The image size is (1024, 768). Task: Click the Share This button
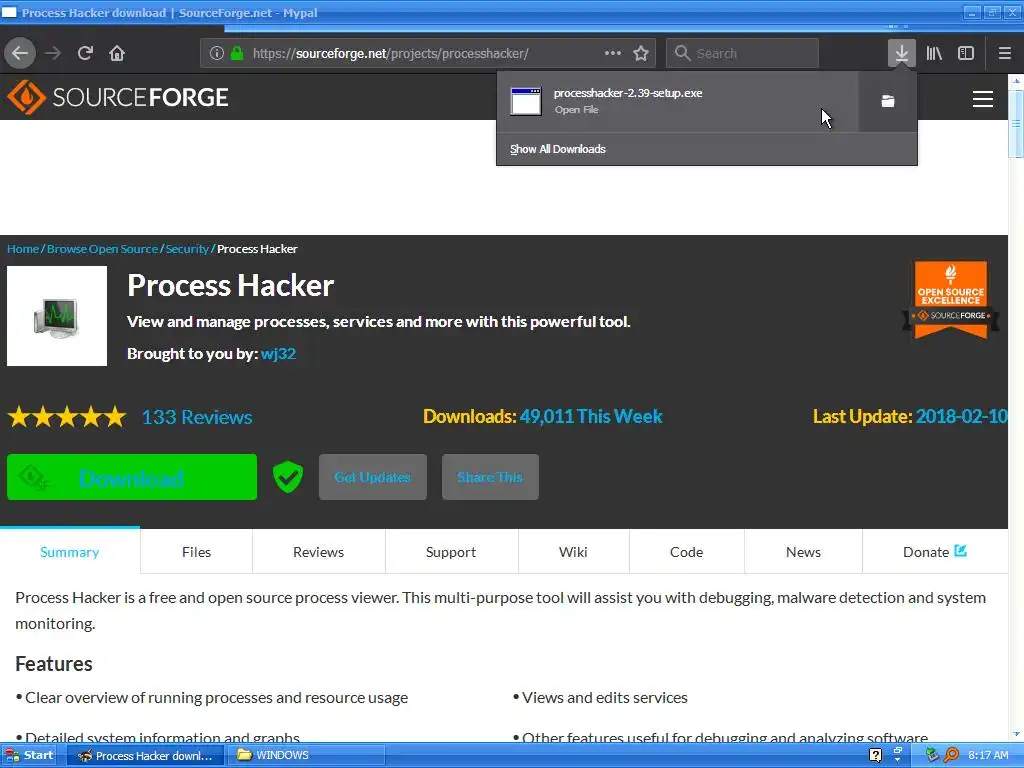click(490, 477)
